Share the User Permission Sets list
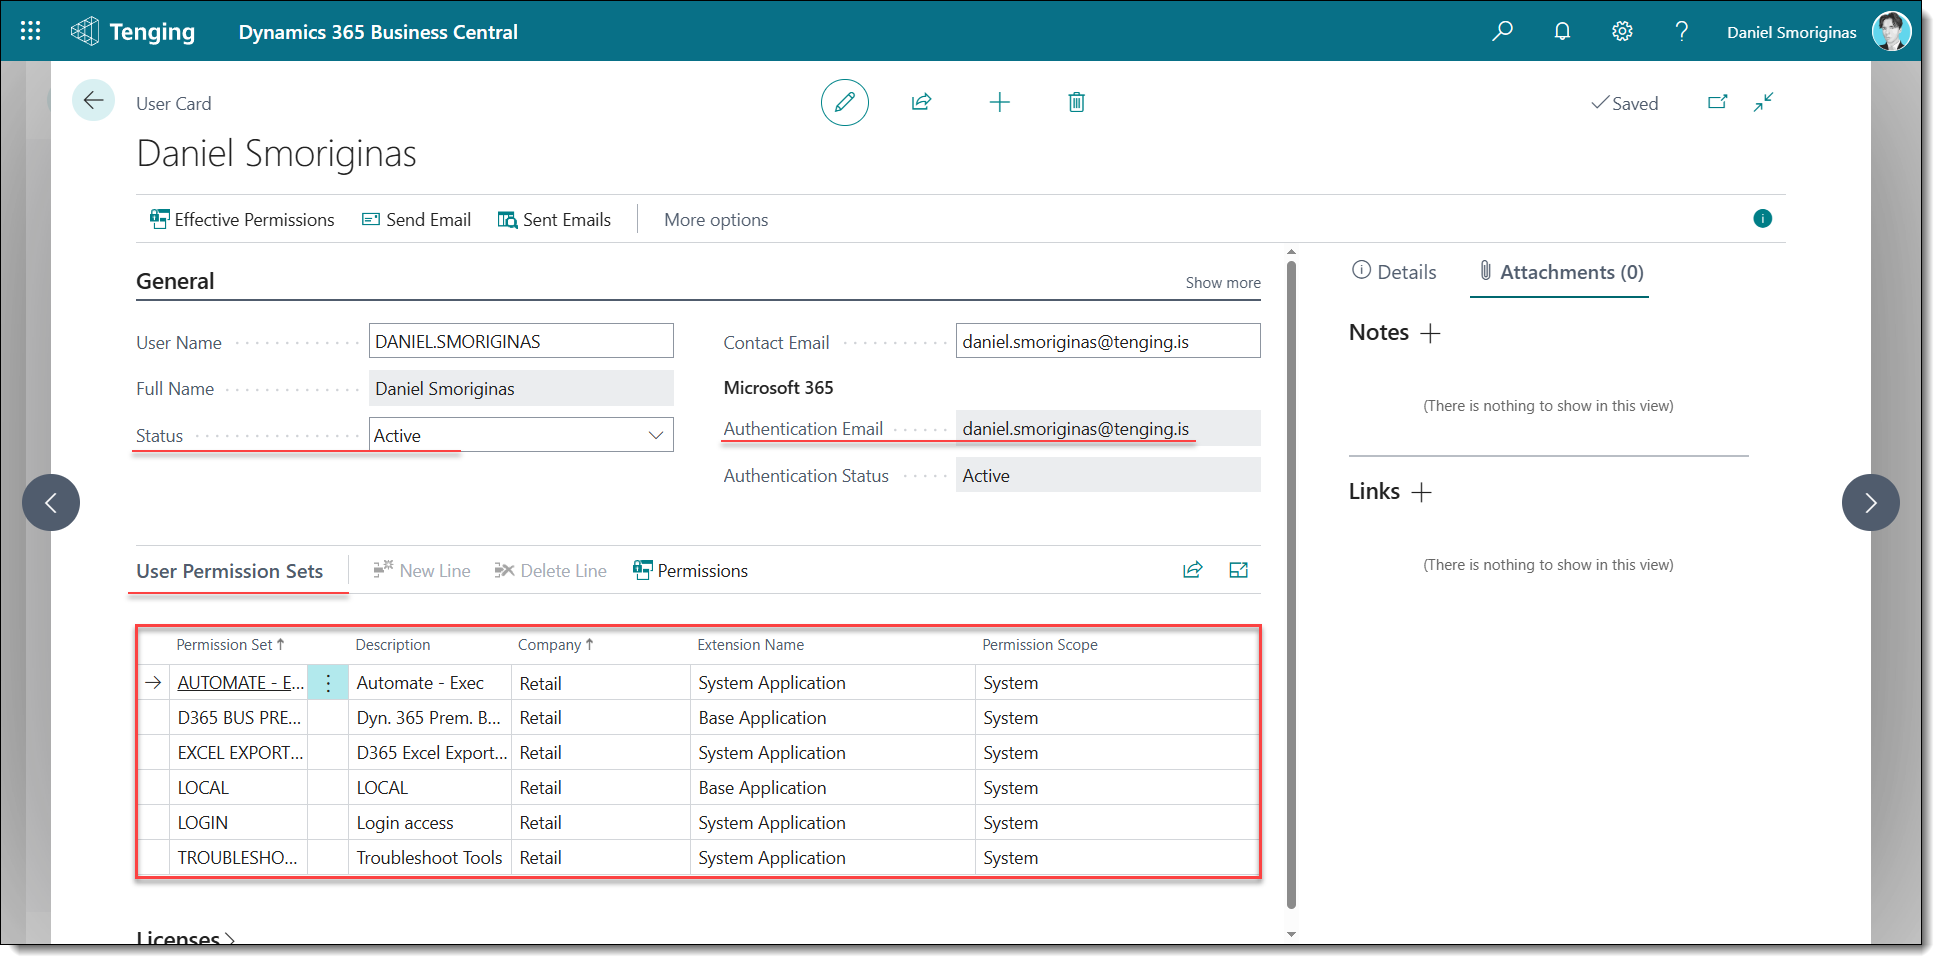This screenshot has height=965, width=1942. pyautogui.click(x=1193, y=570)
